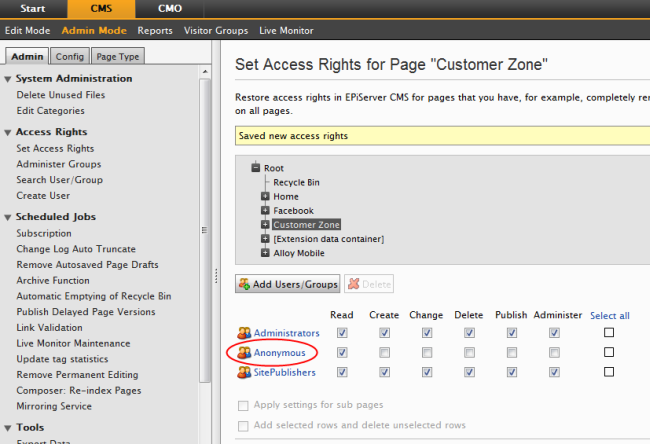650x444 pixels.
Task: Click the Administrators group icon
Action: [x=244, y=333]
